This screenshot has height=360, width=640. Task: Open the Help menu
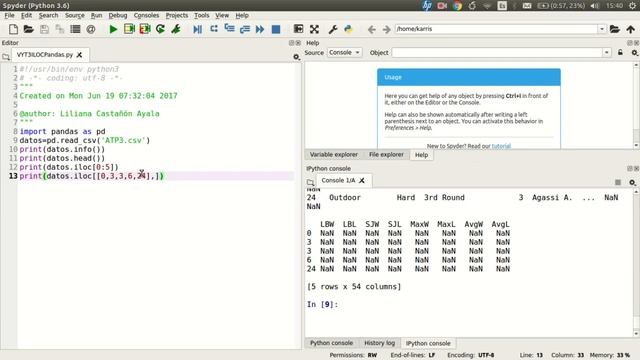[242, 15]
